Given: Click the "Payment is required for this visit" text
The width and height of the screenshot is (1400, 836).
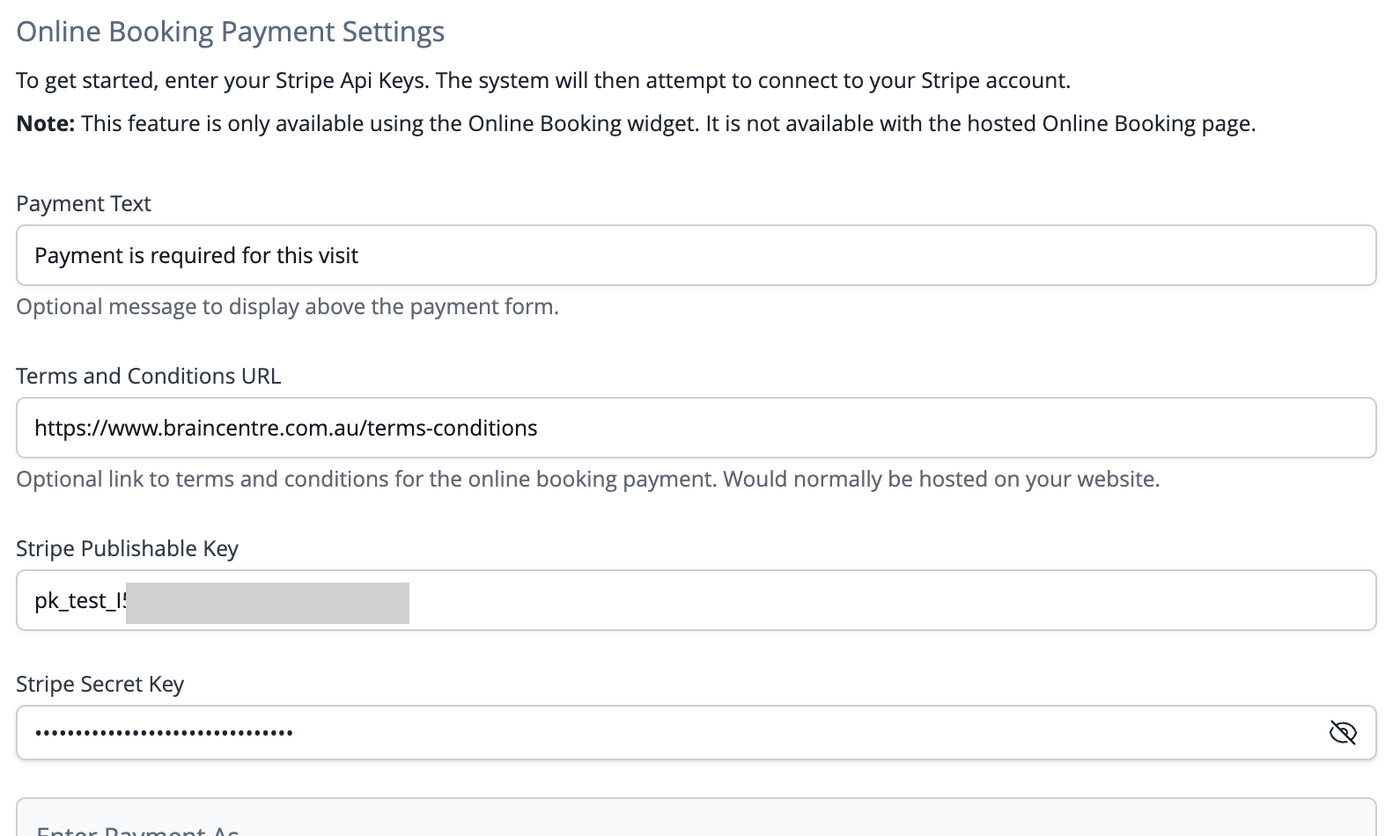Looking at the screenshot, I should tap(196, 255).
